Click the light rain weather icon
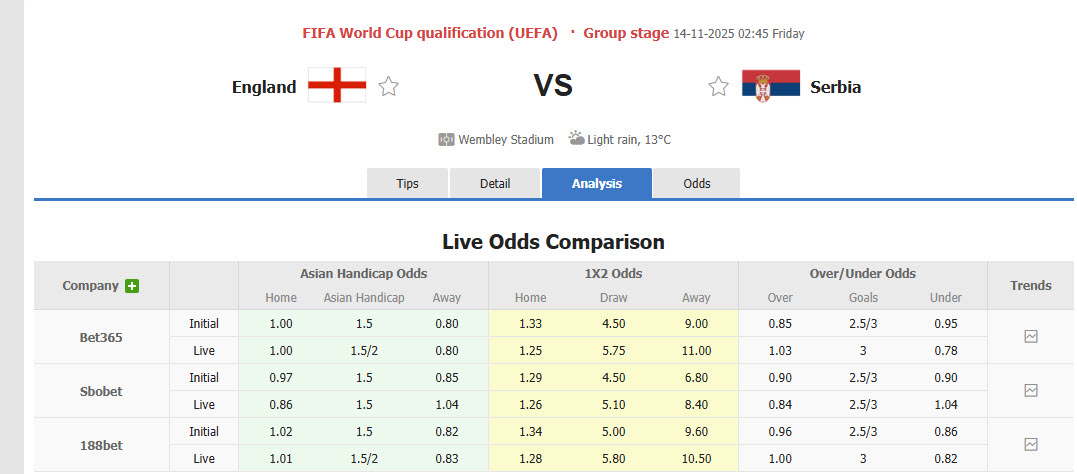 tap(576, 138)
